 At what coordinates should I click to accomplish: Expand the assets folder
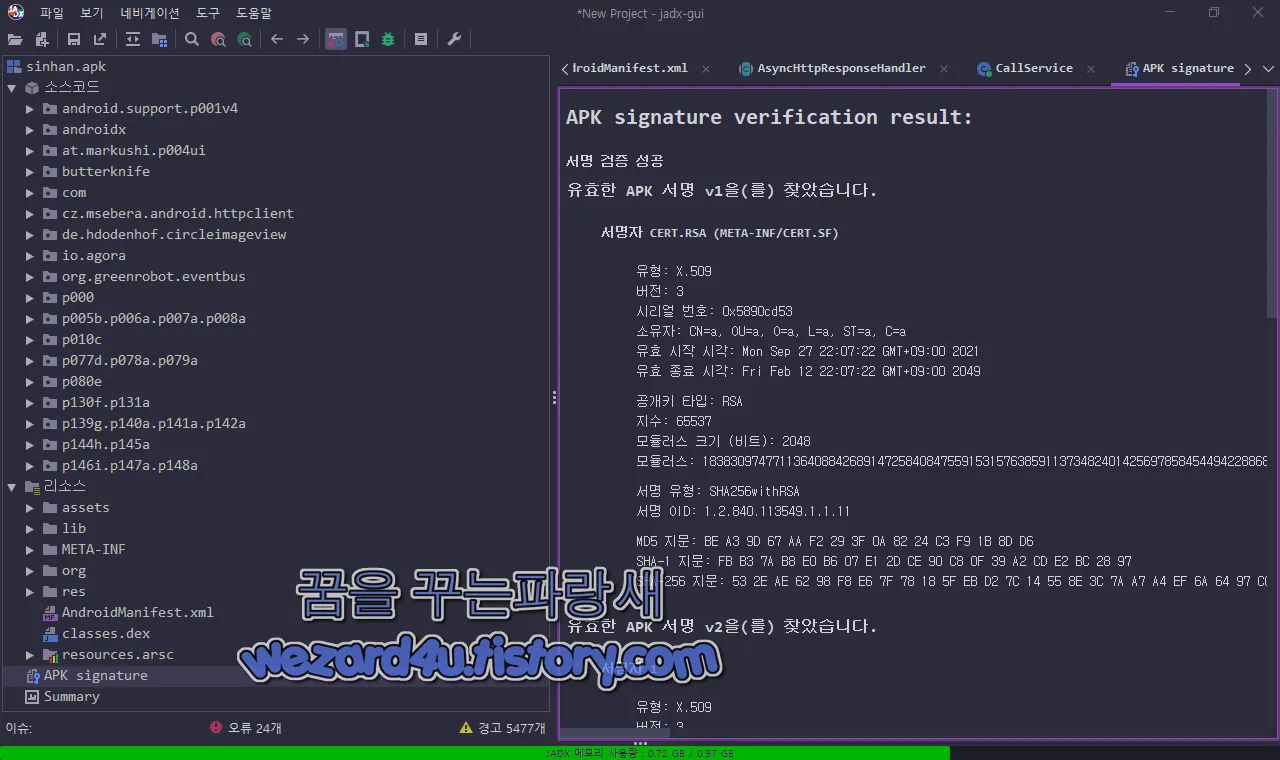point(30,507)
